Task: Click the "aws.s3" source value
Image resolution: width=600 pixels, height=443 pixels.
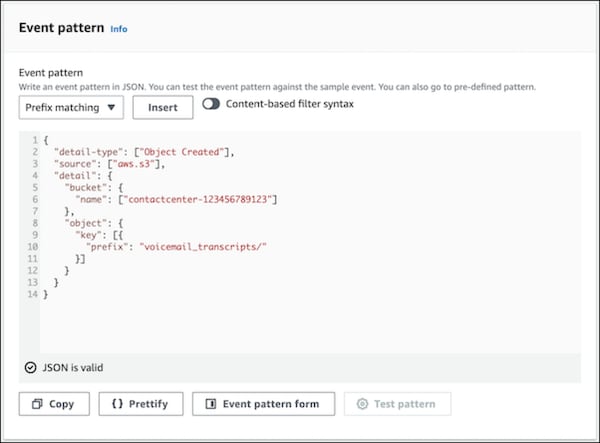Action: point(134,164)
